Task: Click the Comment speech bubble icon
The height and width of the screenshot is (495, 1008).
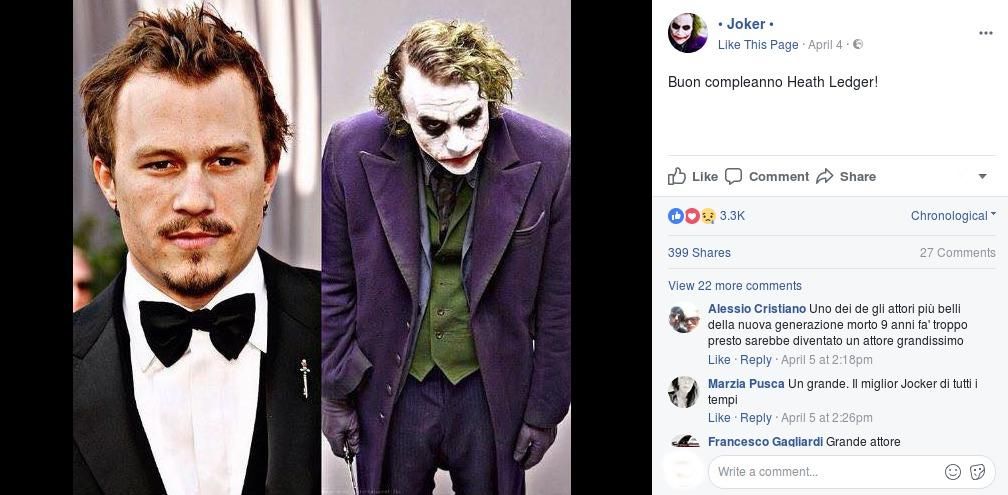Action: (x=734, y=176)
